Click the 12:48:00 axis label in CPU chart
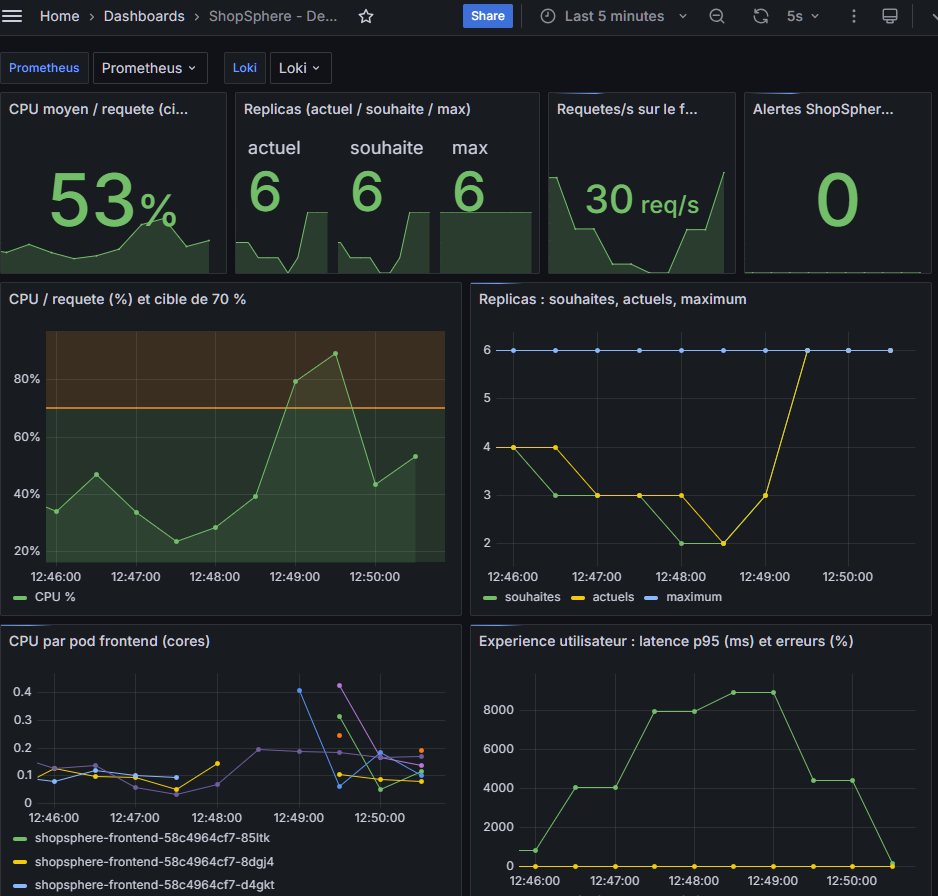The height and width of the screenshot is (896, 938). click(x=215, y=577)
